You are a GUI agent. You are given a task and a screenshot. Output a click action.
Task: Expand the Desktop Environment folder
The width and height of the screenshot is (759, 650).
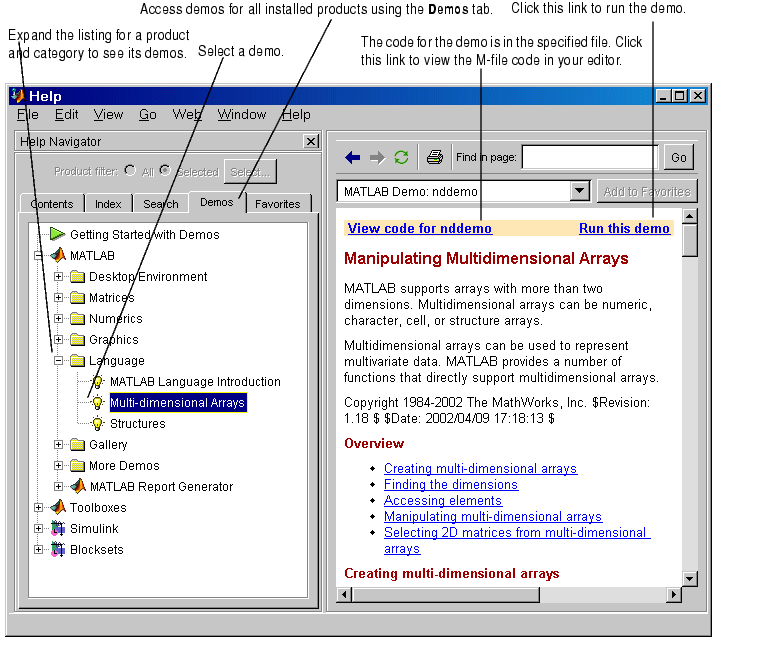(59, 276)
